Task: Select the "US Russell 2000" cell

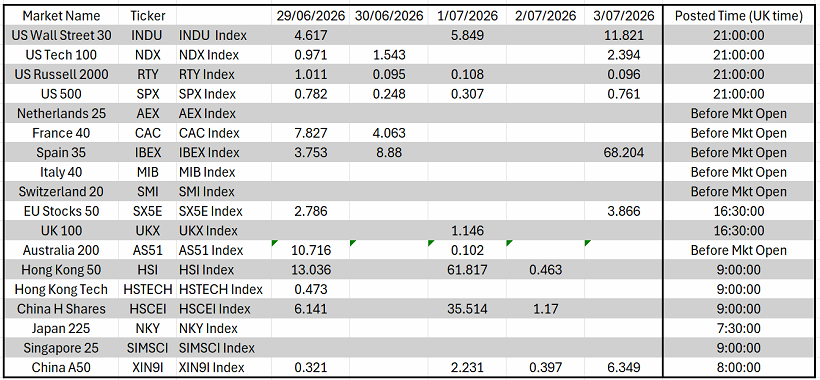Action: (x=62, y=74)
